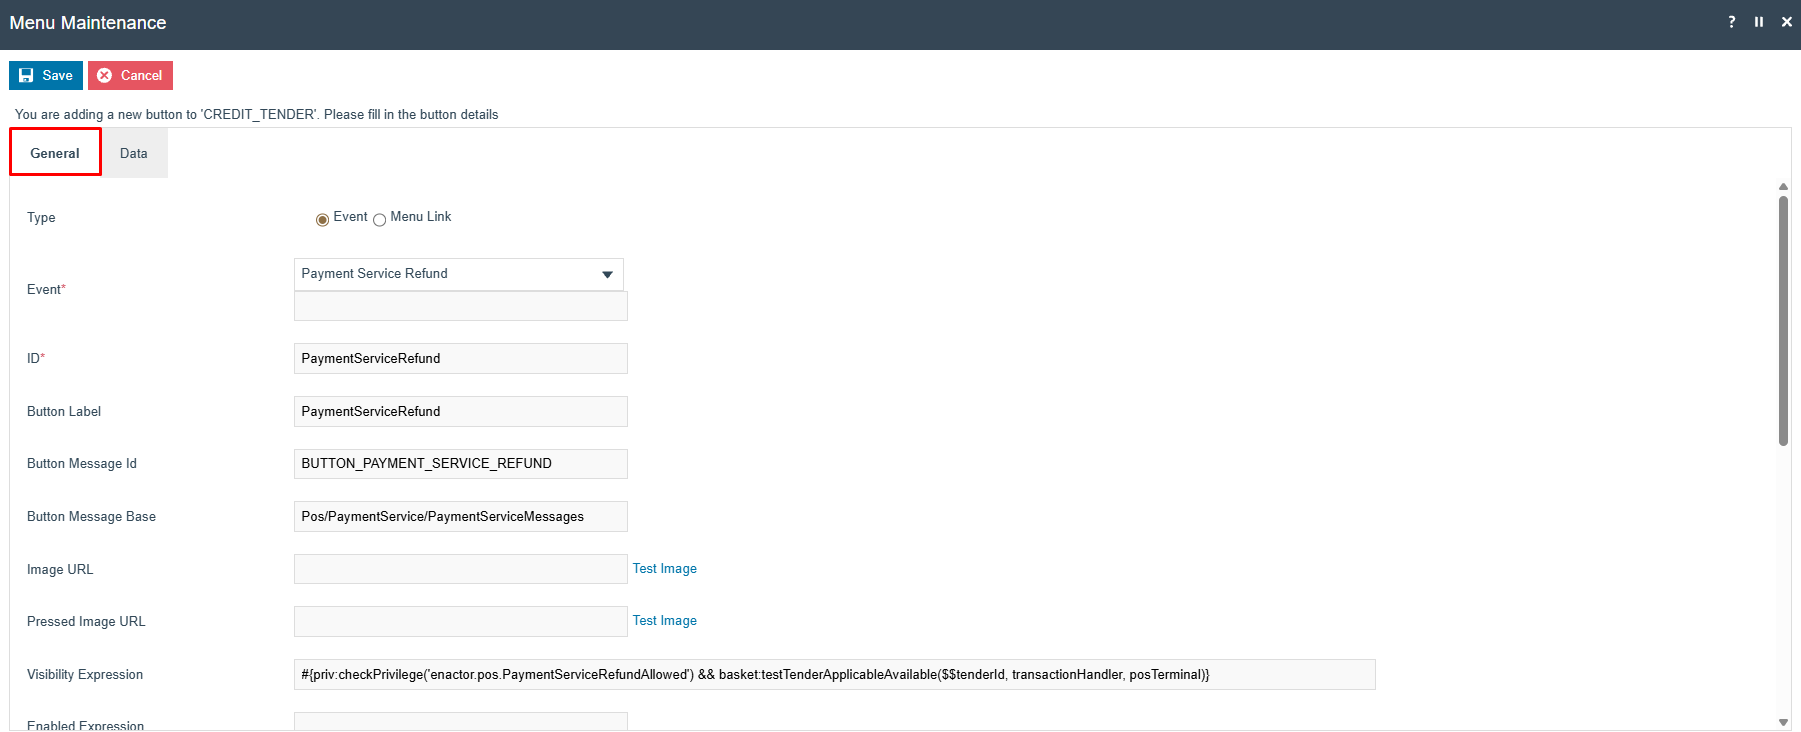Viewport: 1801px width, 732px height.
Task: Click the 'Pressed Image URL' label
Action: (86, 621)
